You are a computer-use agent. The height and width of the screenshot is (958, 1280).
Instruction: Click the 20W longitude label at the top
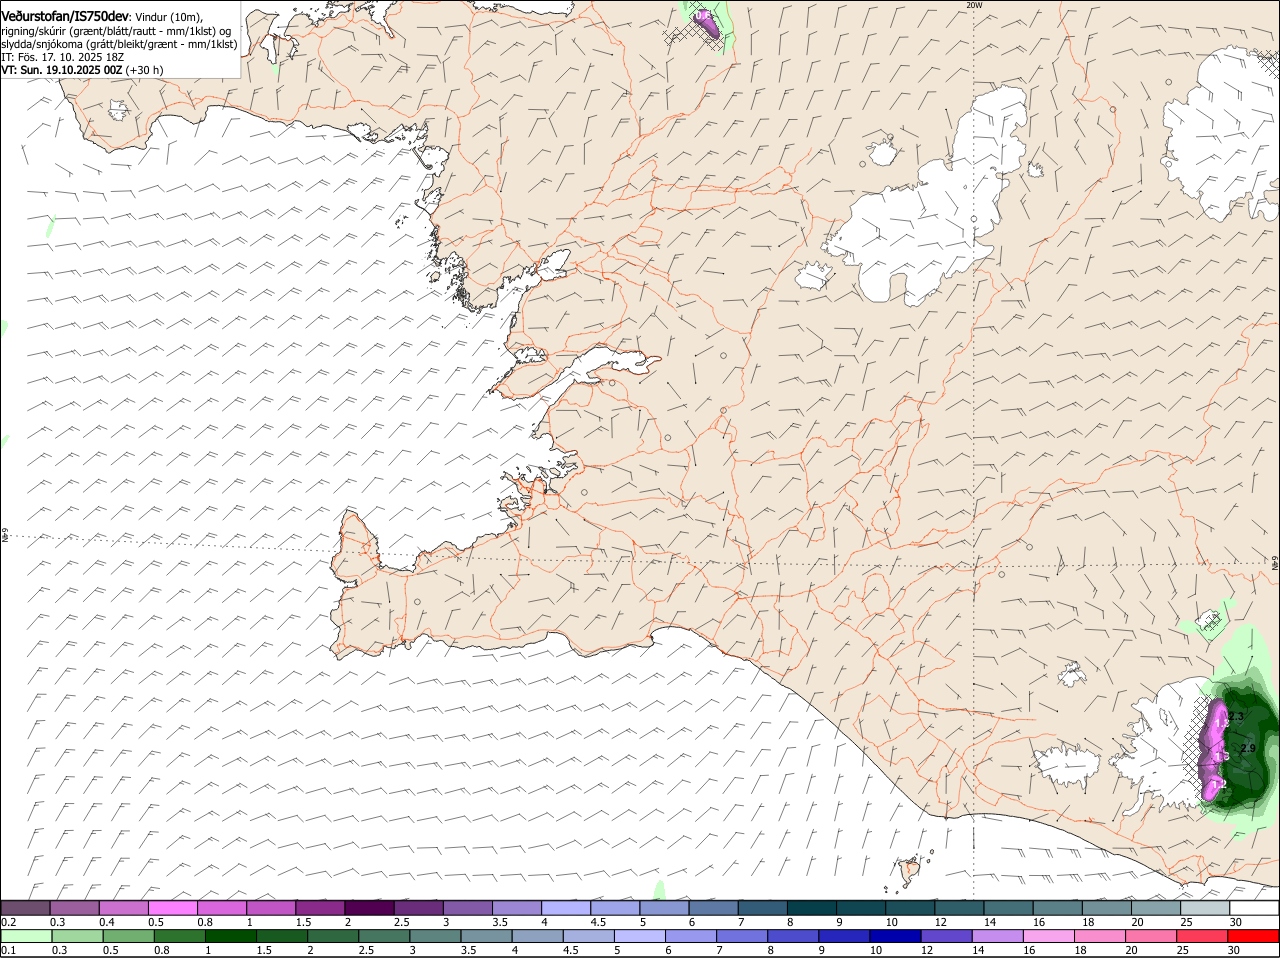point(974,5)
